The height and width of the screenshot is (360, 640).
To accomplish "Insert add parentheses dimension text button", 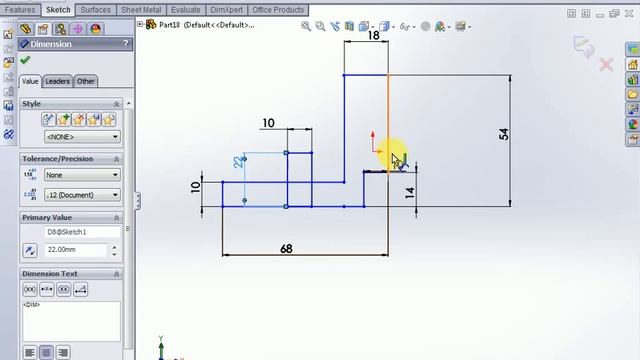I will coord(30,289).
